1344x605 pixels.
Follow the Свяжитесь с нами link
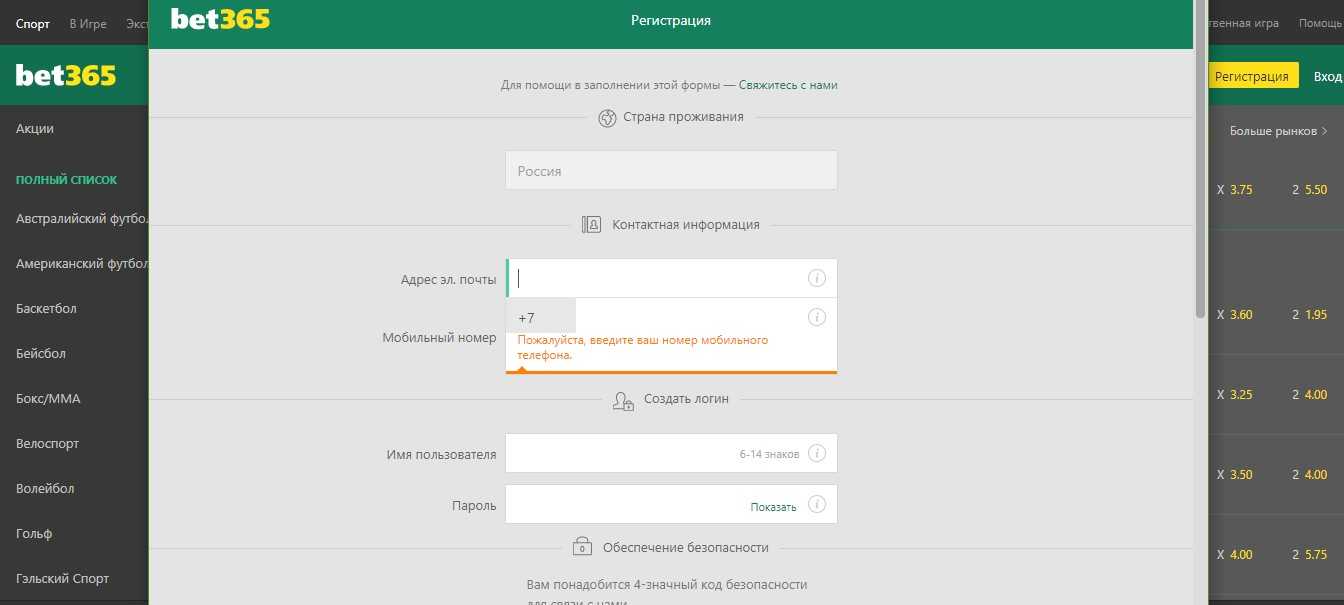(x=788, y=85)
